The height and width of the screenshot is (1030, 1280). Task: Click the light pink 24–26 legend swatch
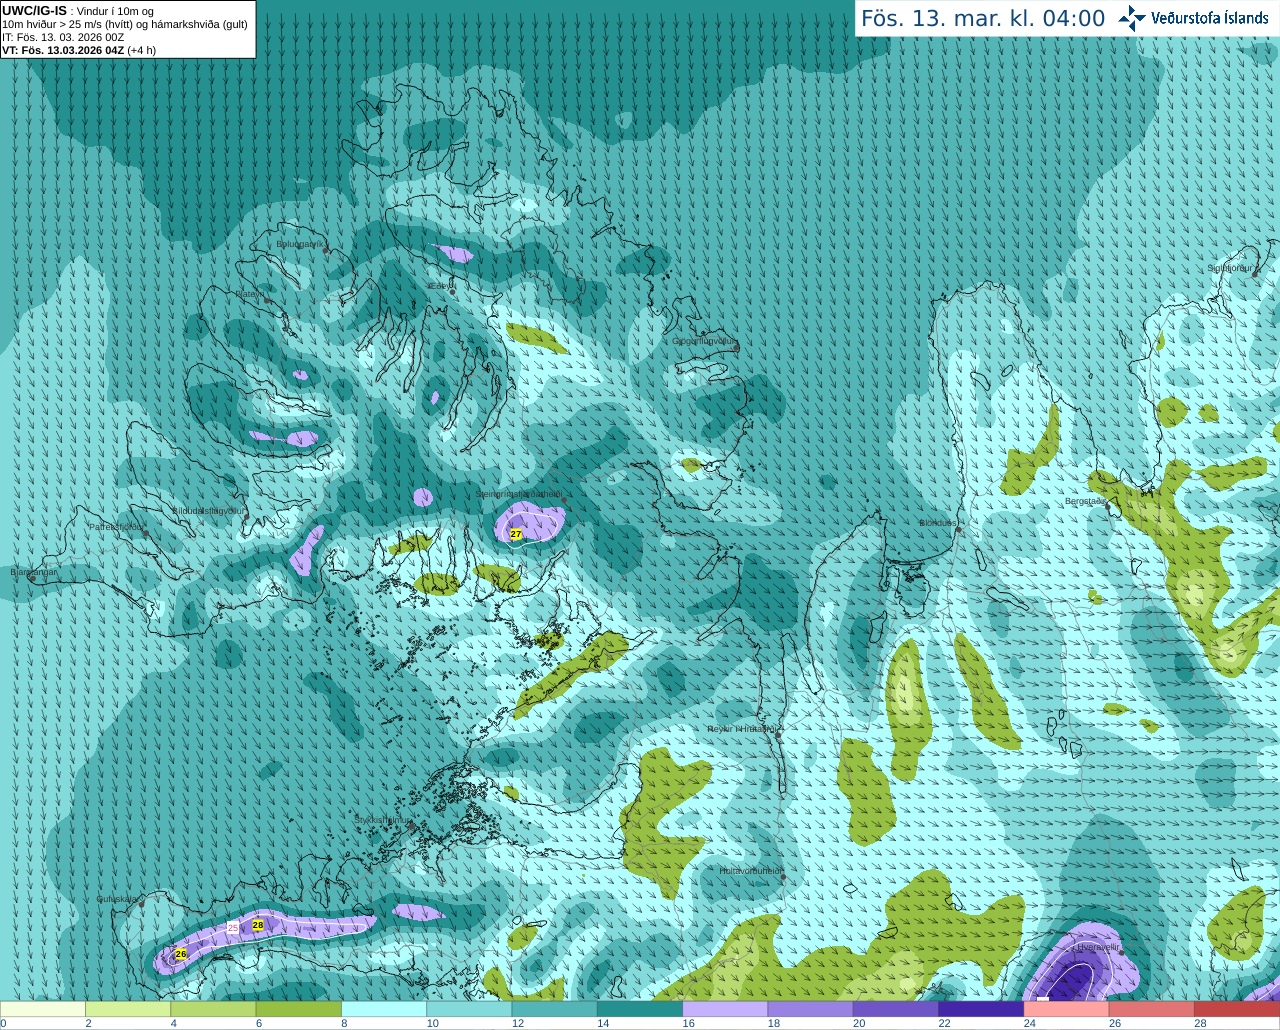[1067, 1009]
